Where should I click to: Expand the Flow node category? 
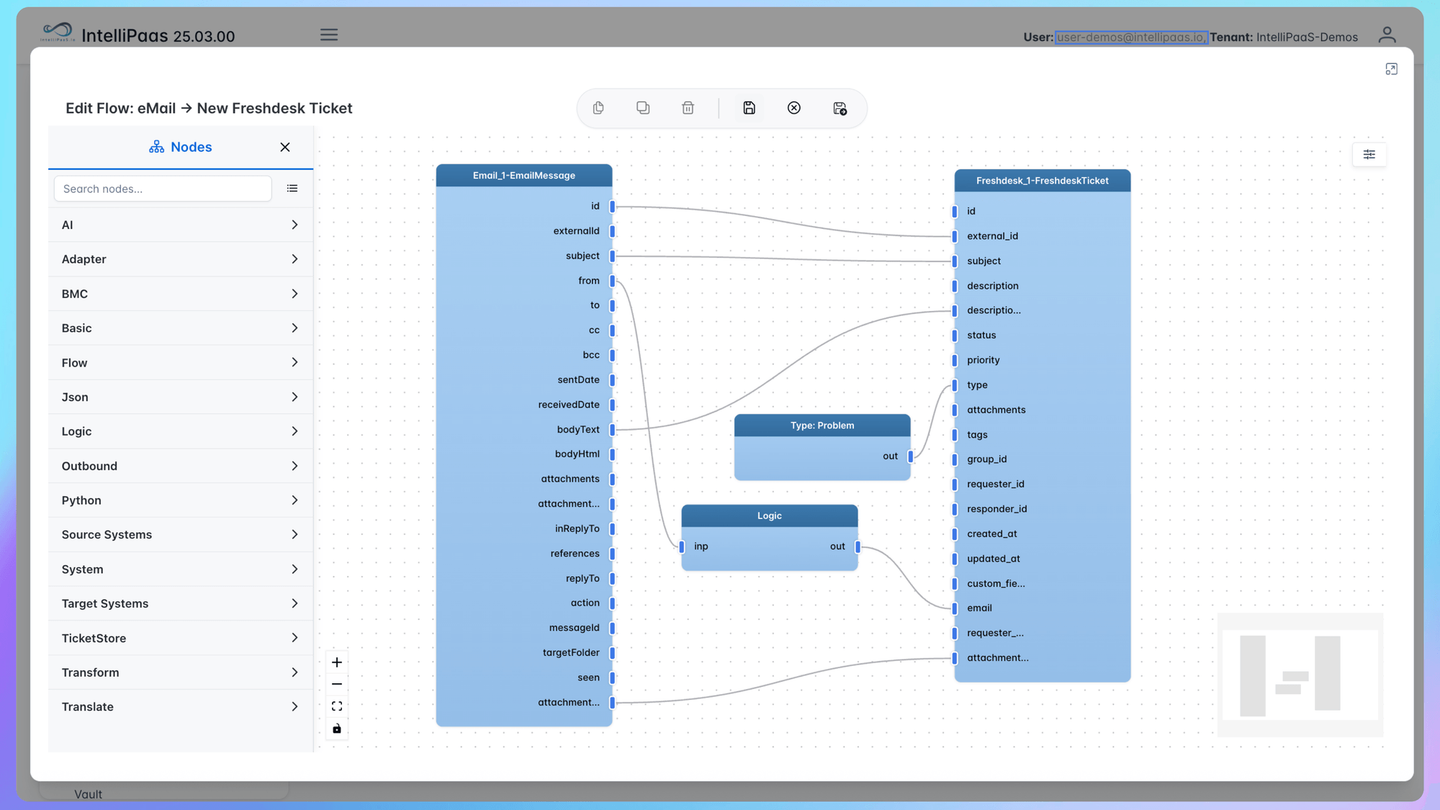coord(180,363)
